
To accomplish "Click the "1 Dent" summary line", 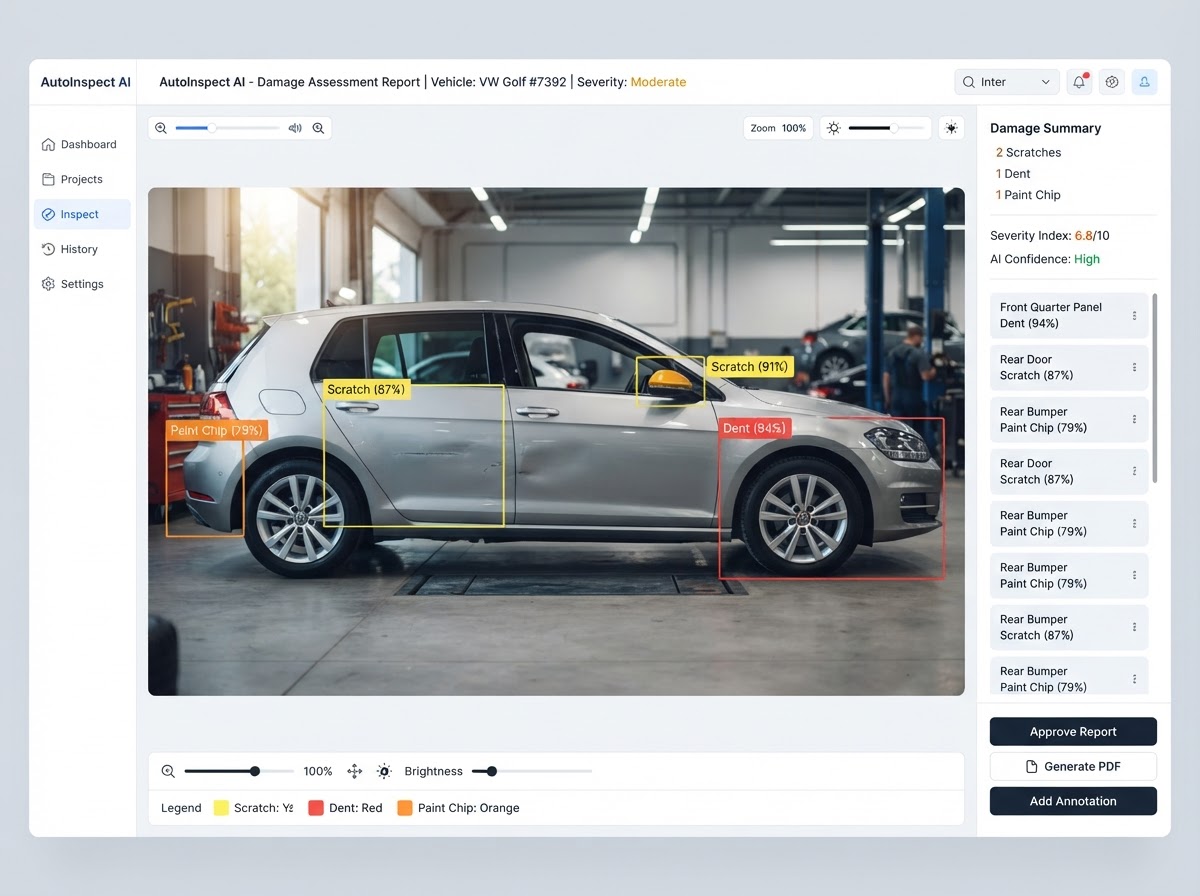I will [1013, 174].
